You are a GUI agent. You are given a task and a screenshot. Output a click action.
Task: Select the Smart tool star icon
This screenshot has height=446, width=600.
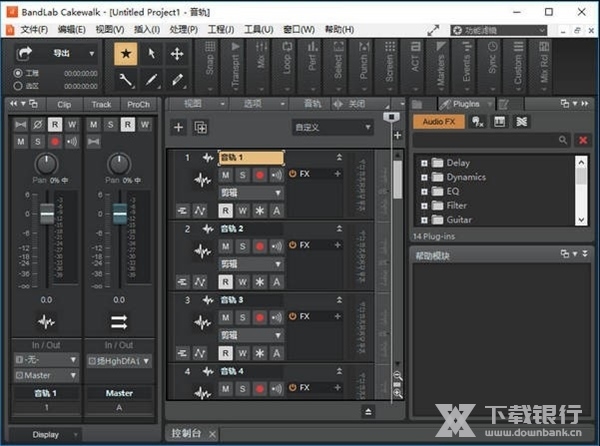(x=125, y=53)
